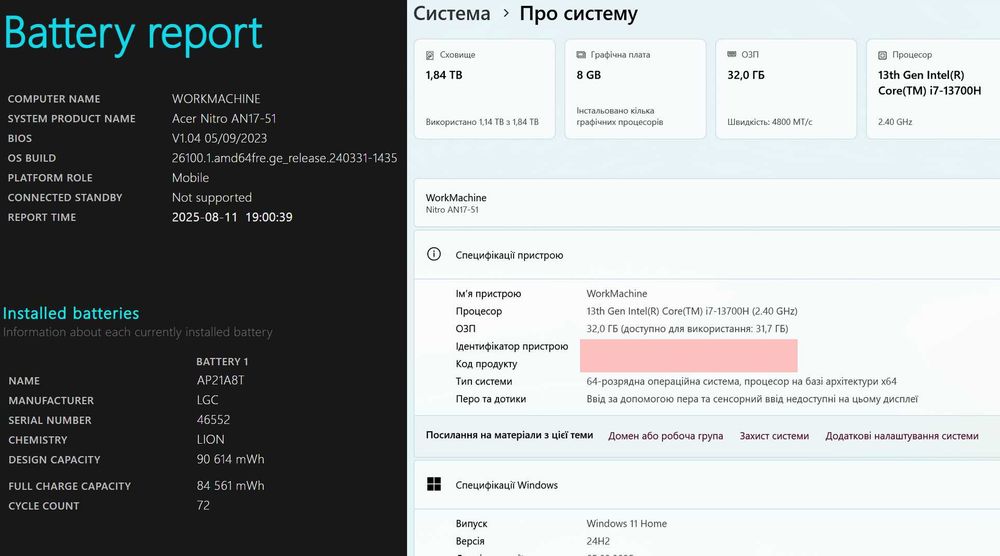Select battery chemistry LION
Viewport: 1000px width, 556px height.
pyautogui.click(x=210, y=440)
